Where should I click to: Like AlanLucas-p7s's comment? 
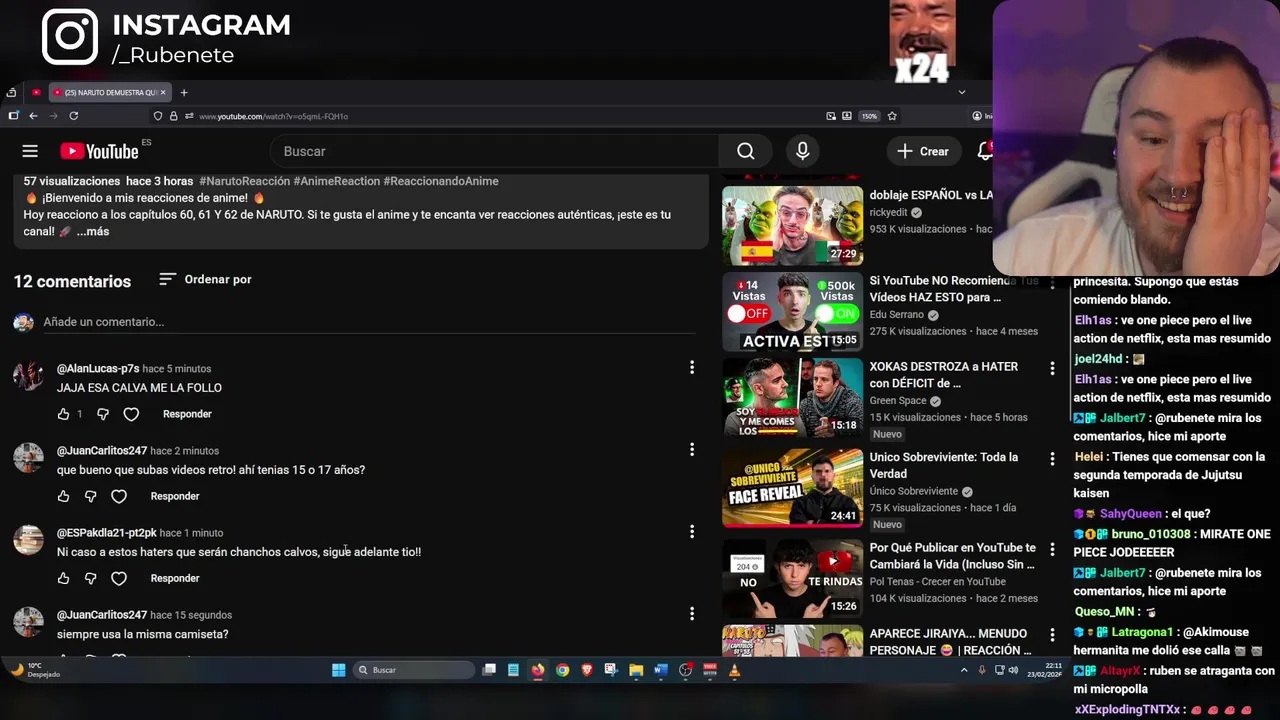[64, 414]
